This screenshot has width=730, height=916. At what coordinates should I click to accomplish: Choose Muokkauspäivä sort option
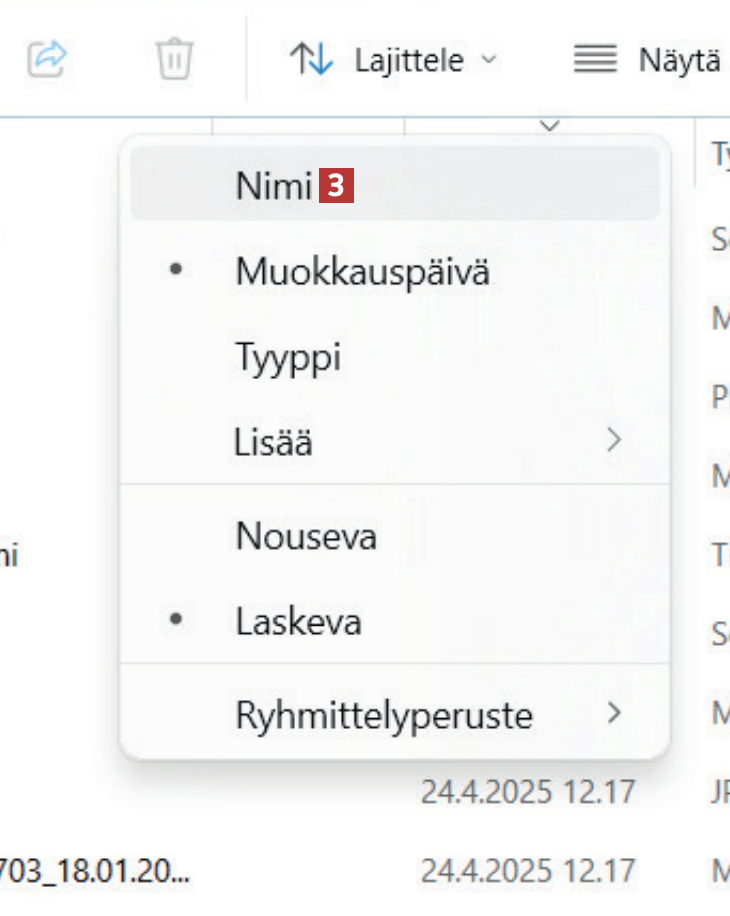coord(362,272)
